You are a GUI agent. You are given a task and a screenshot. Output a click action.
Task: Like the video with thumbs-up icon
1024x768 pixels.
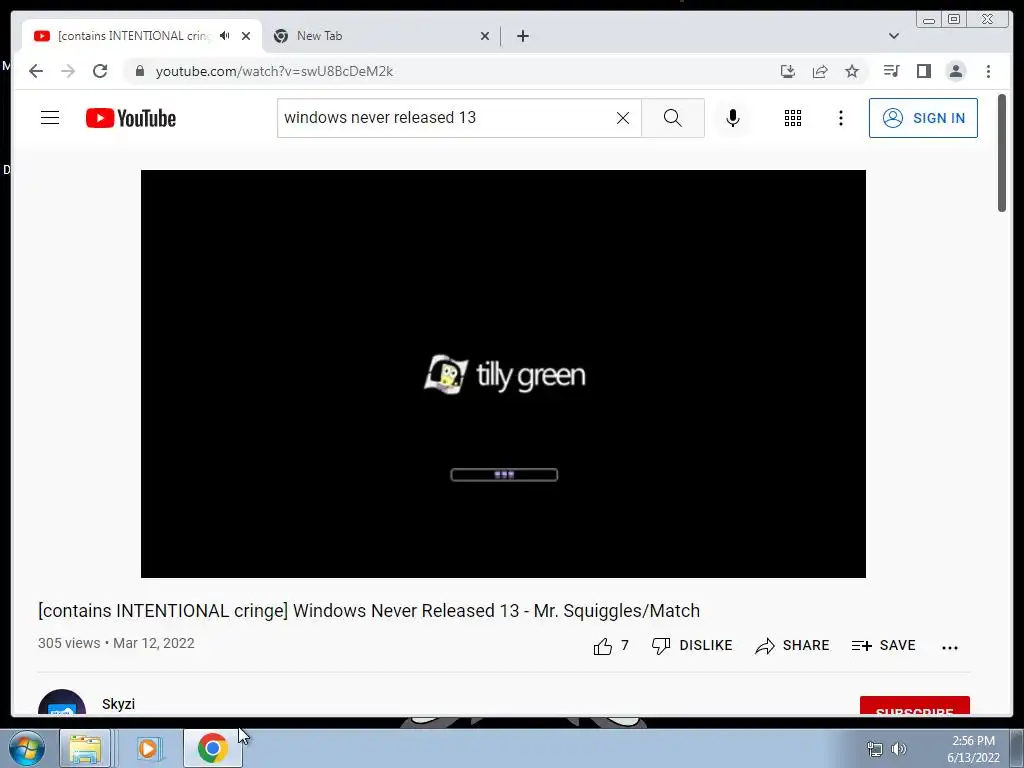(x=603, y=646)
